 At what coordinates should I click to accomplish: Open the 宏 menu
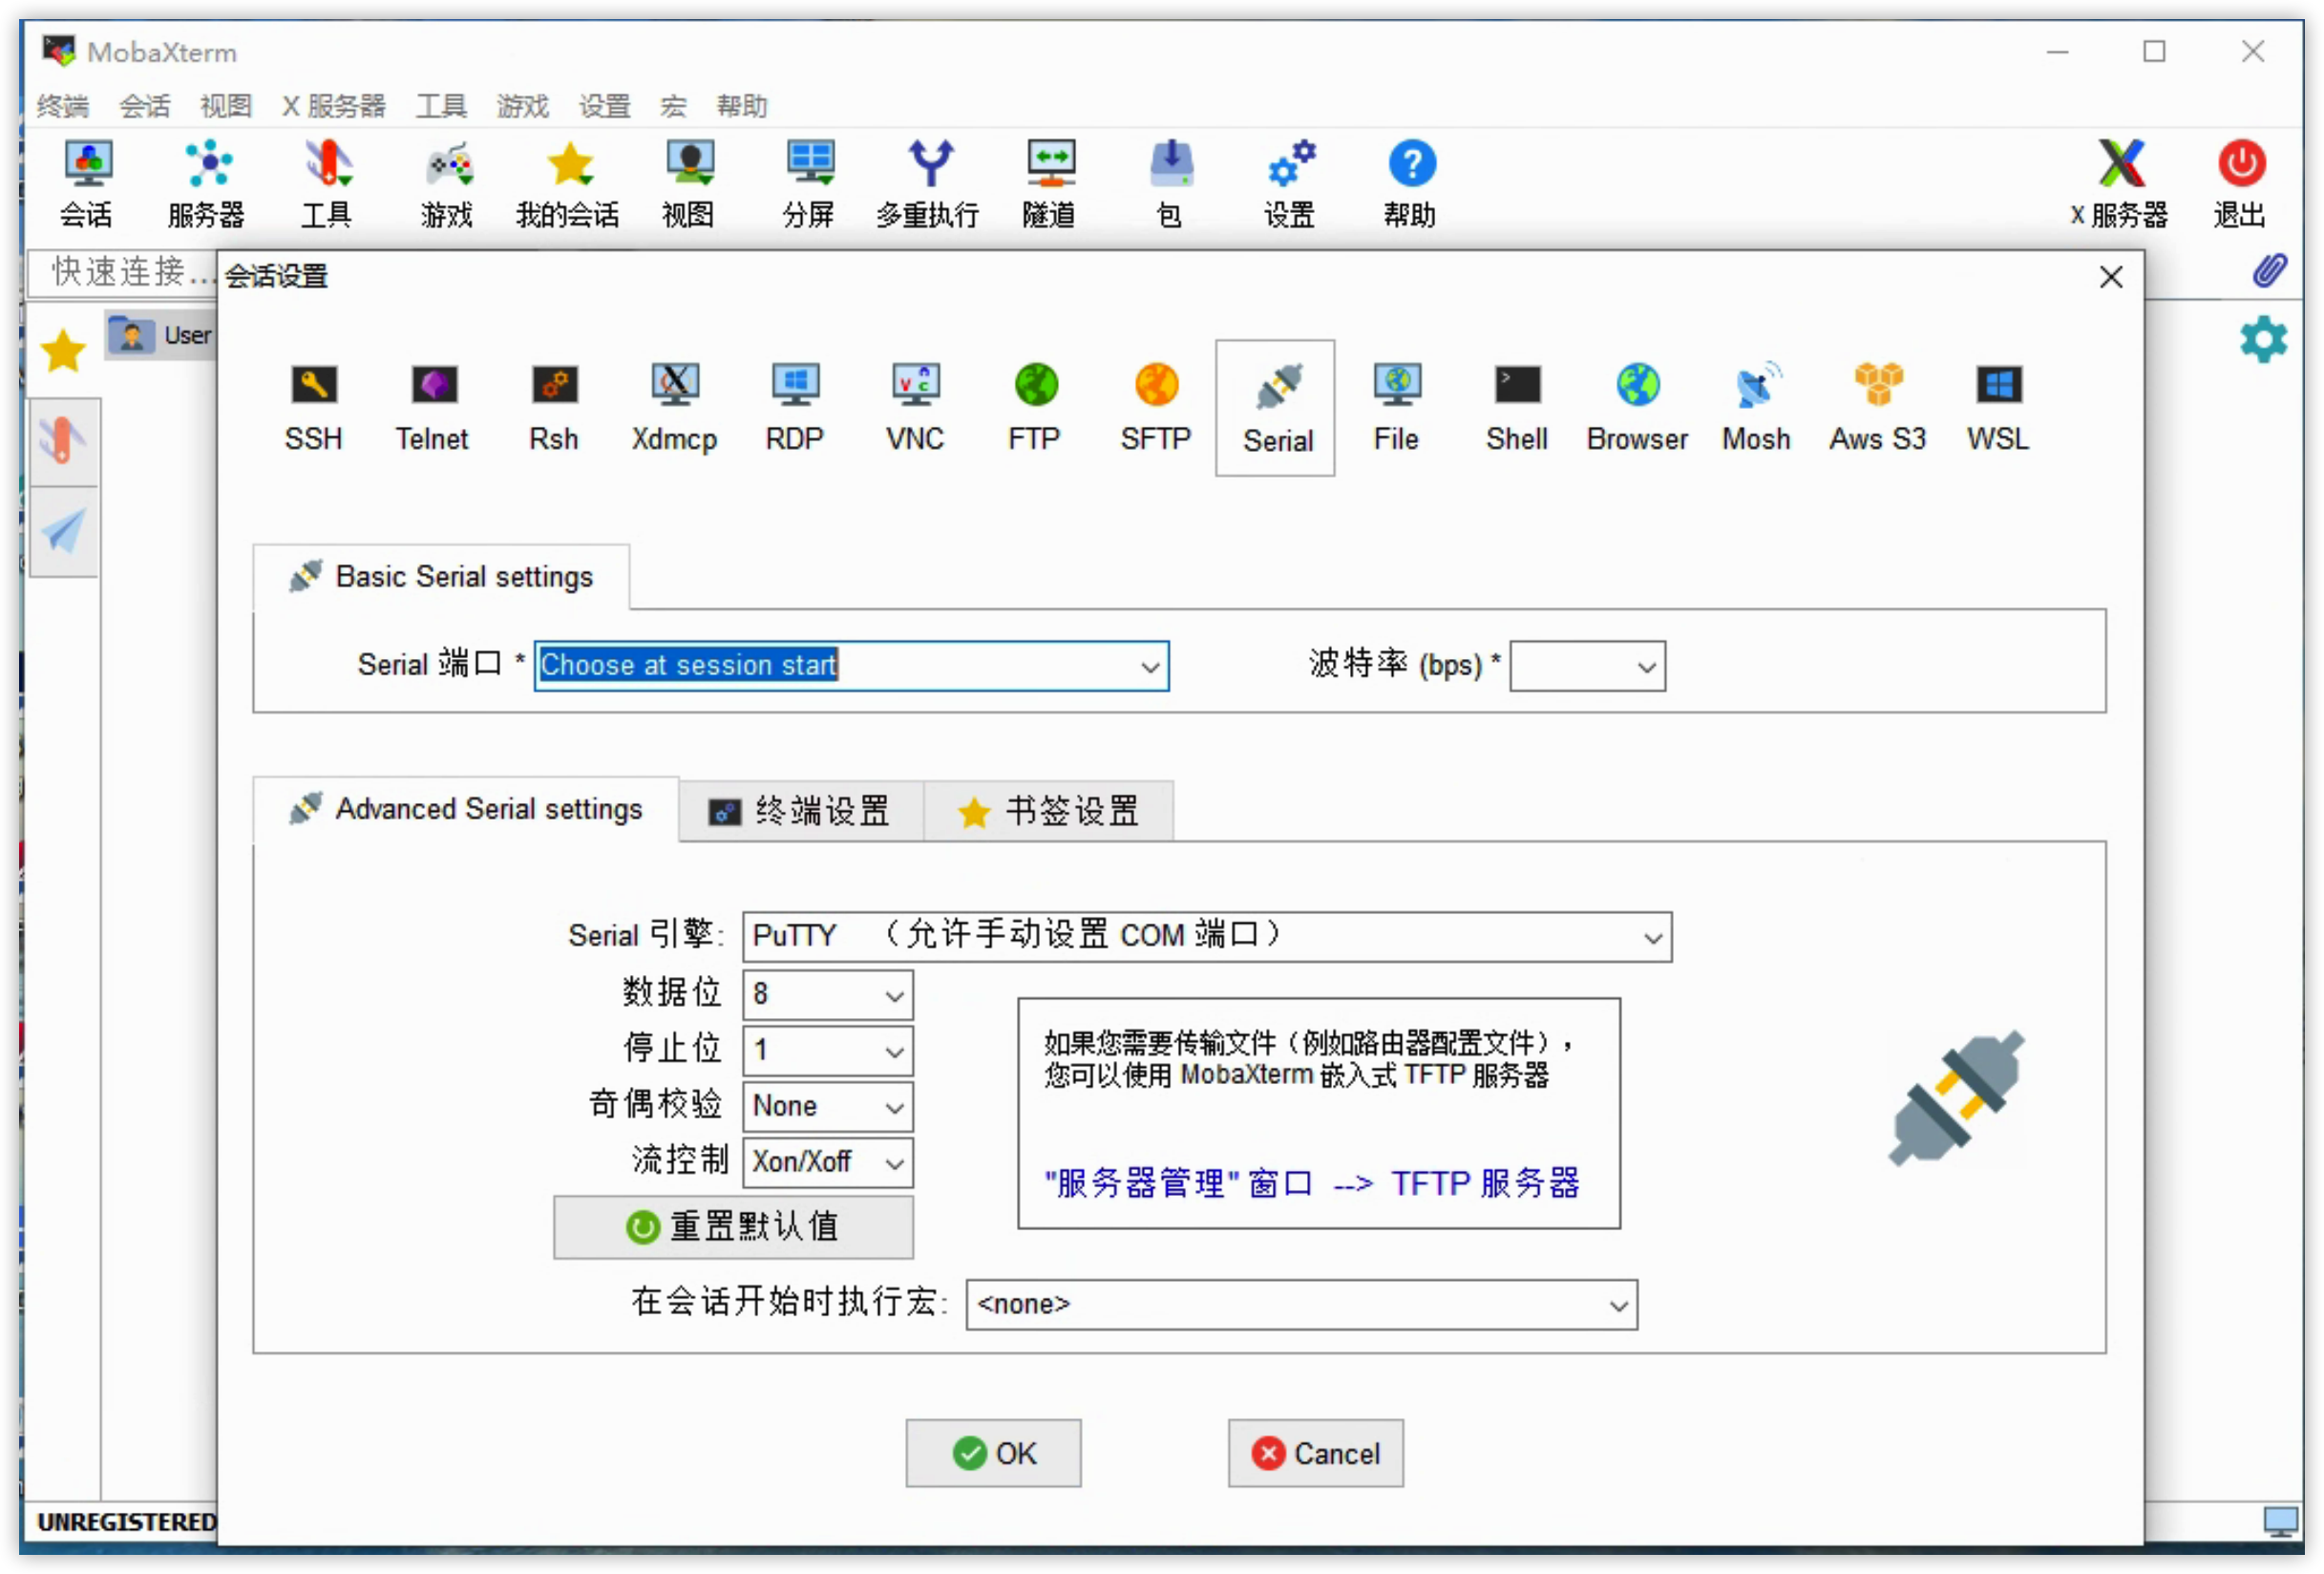674,105
